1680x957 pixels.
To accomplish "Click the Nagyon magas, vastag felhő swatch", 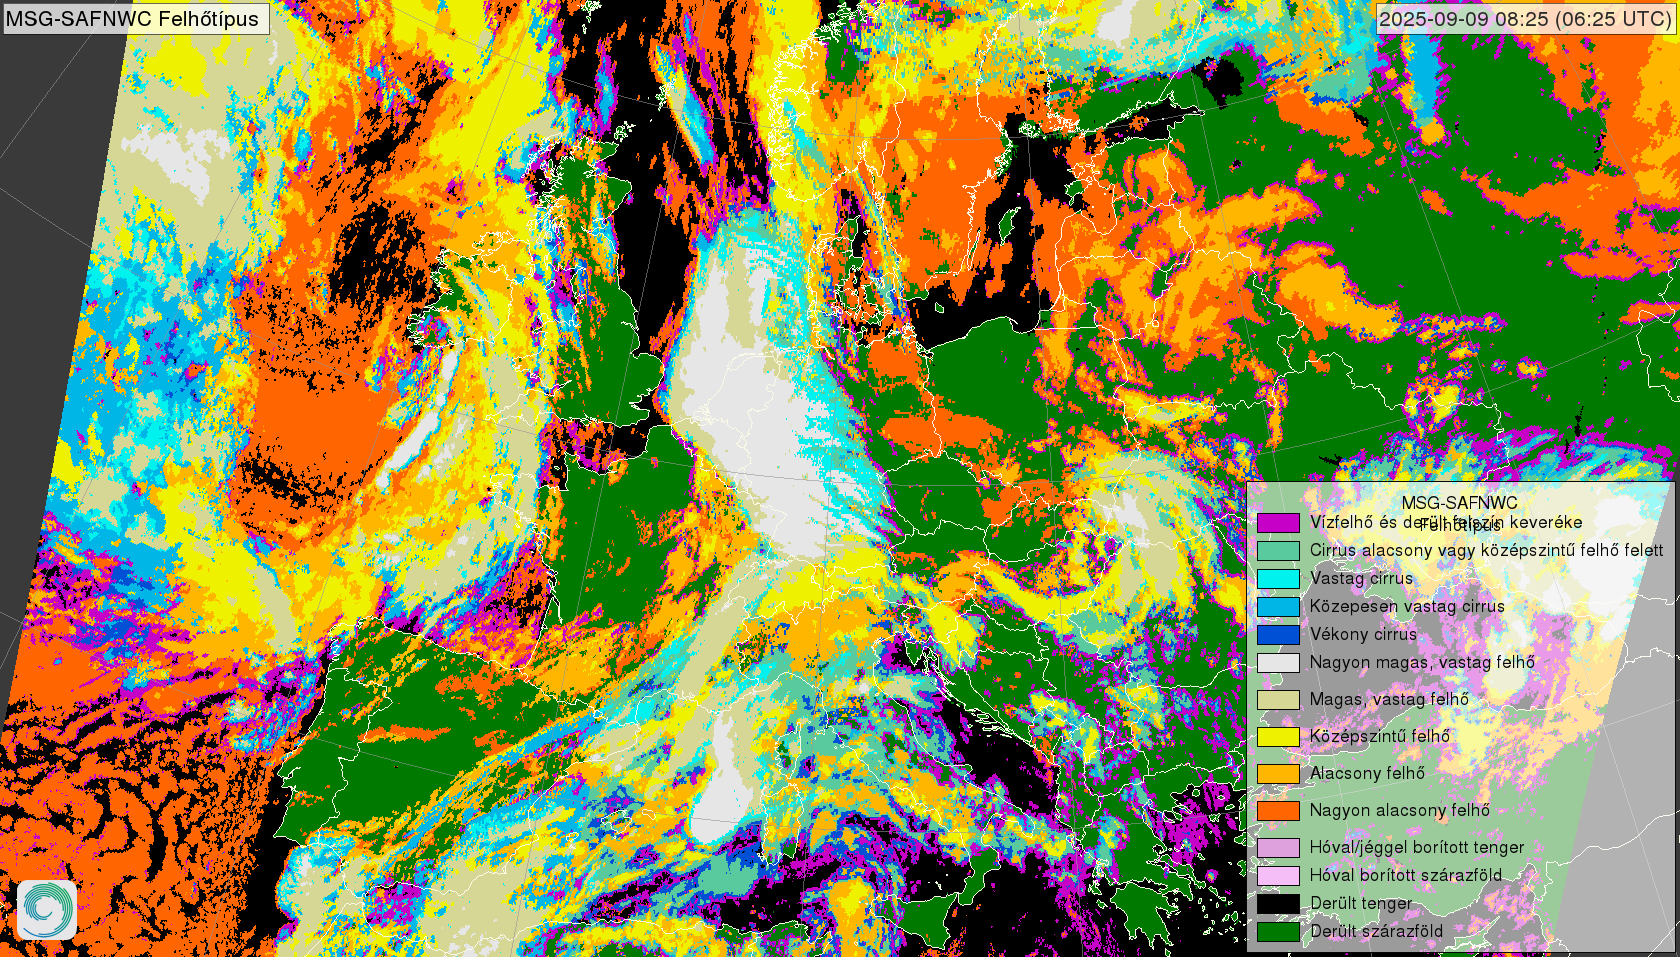I will coord(1278,662).
